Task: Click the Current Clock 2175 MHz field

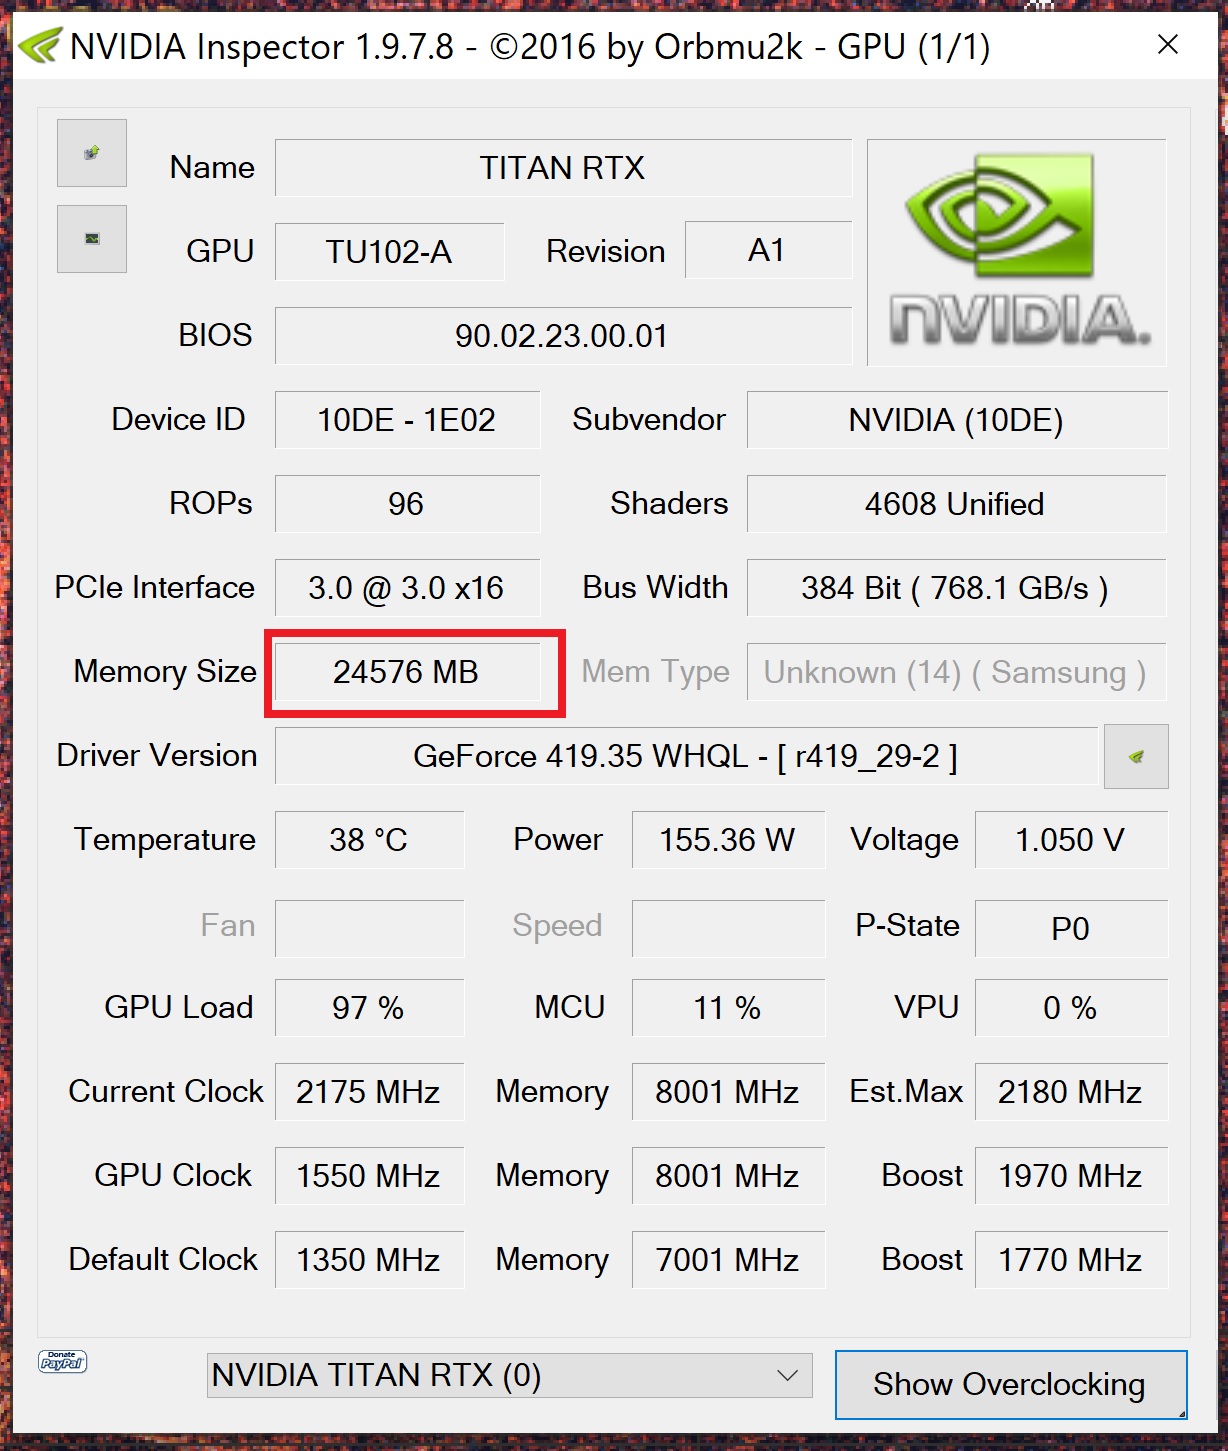Action: pyautogui.click(x=369, y=1091)
